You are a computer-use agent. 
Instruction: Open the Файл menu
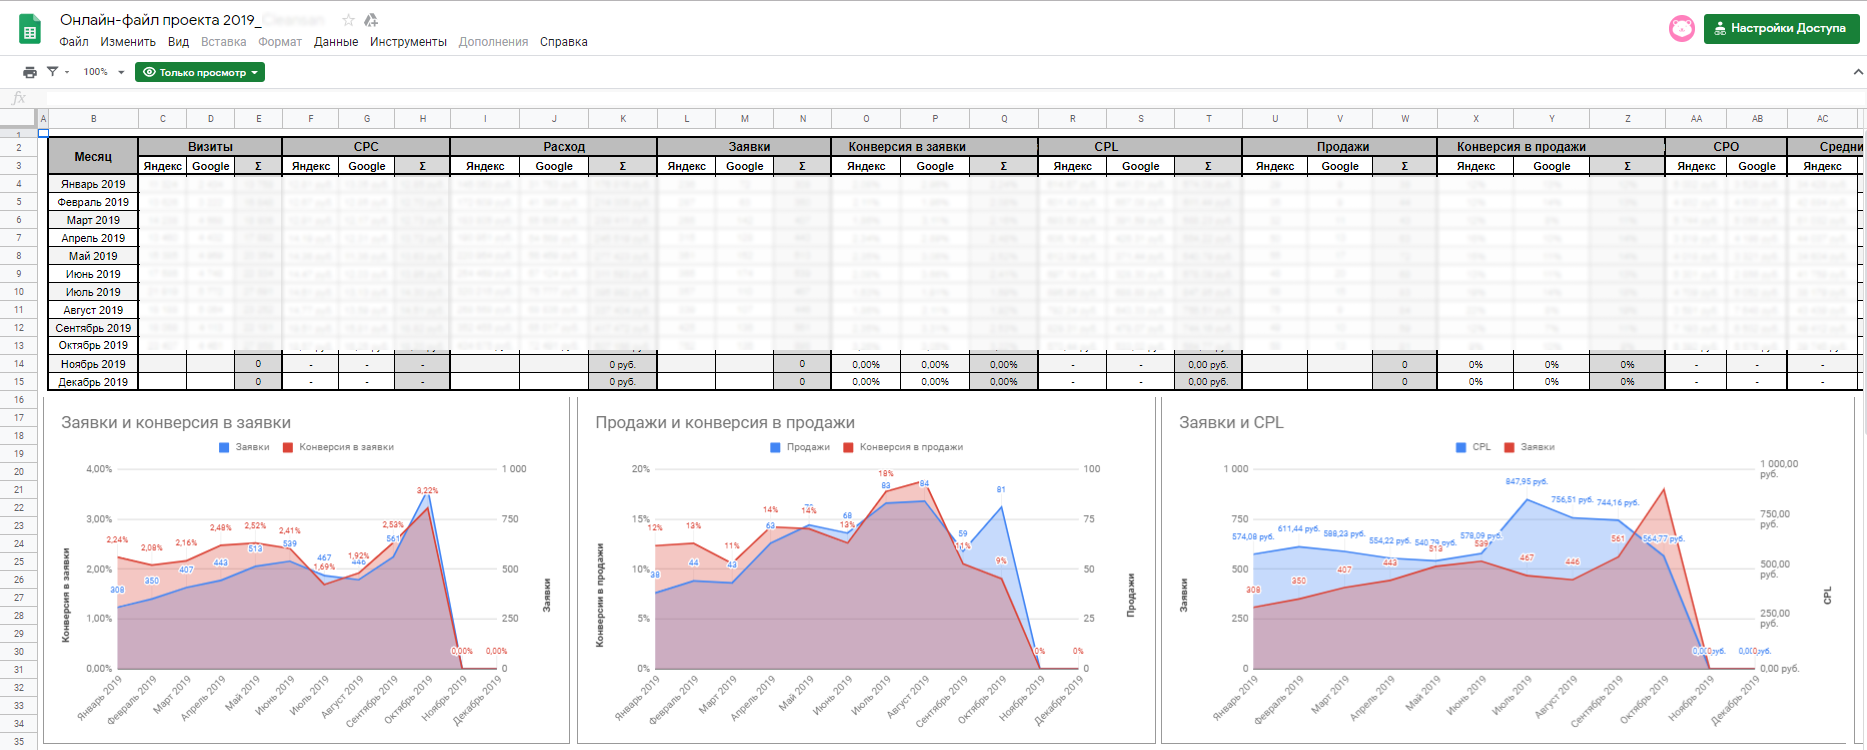pyautogui.click(x=74, y=42)
